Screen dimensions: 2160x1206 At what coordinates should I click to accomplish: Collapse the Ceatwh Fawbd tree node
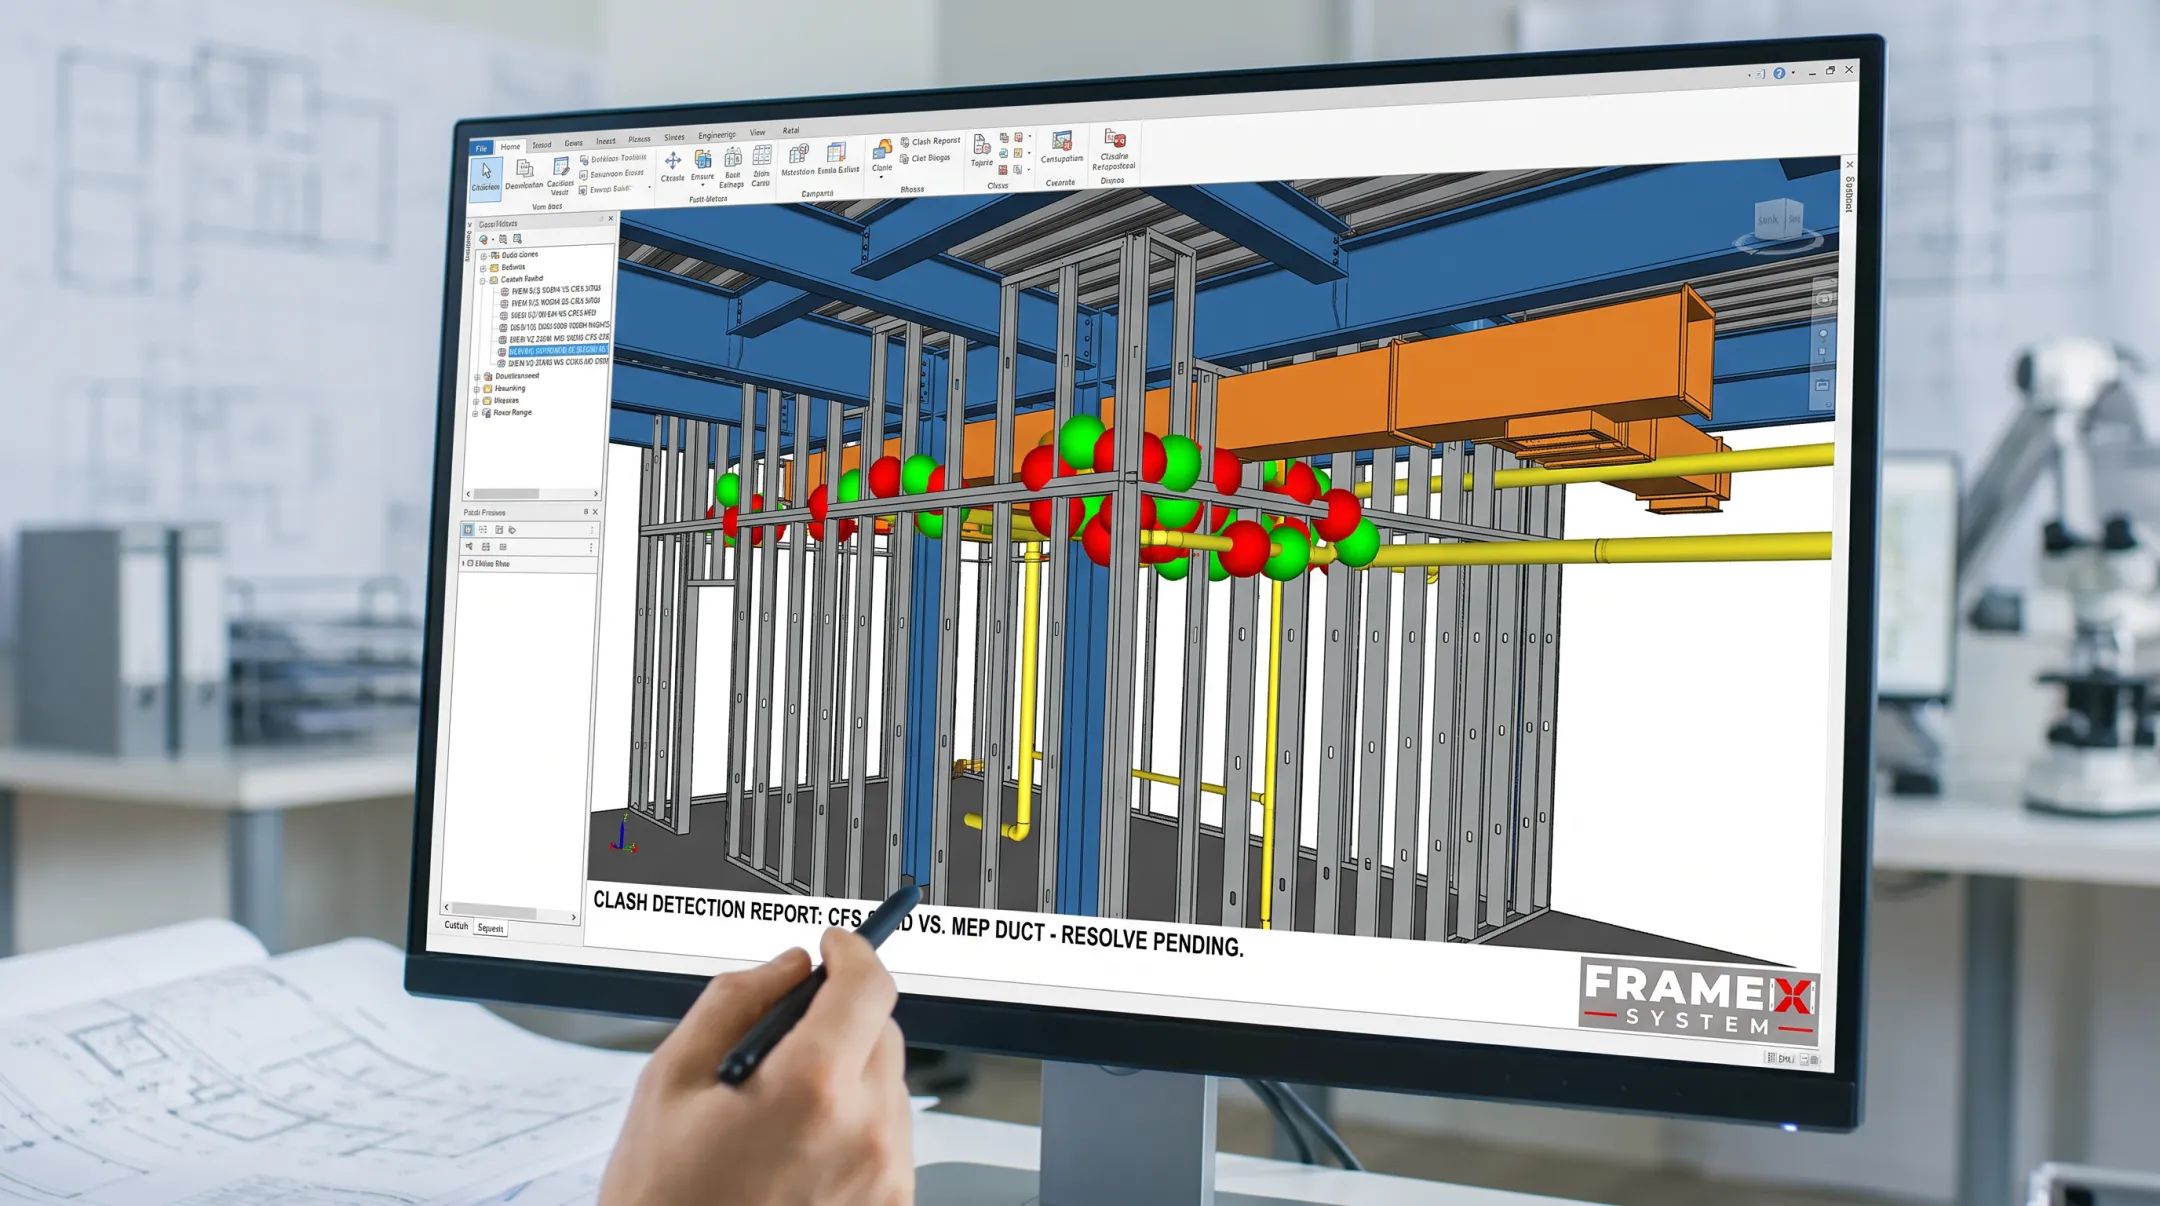pyautogui.click(x=483, y=281)
